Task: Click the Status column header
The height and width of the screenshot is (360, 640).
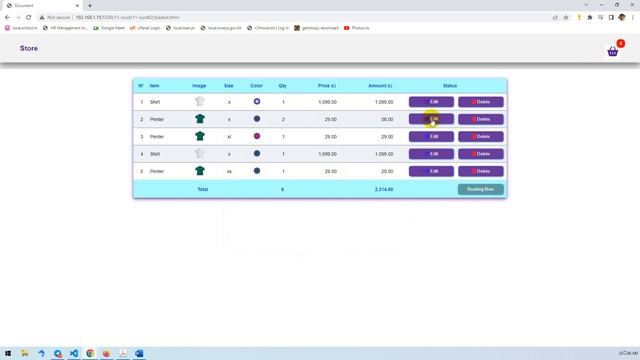Action: point(450,86)
